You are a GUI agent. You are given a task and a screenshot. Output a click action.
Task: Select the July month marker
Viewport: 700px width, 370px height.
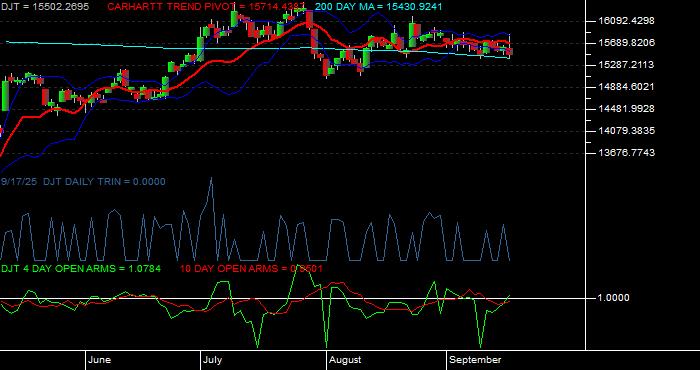(213, 360)
